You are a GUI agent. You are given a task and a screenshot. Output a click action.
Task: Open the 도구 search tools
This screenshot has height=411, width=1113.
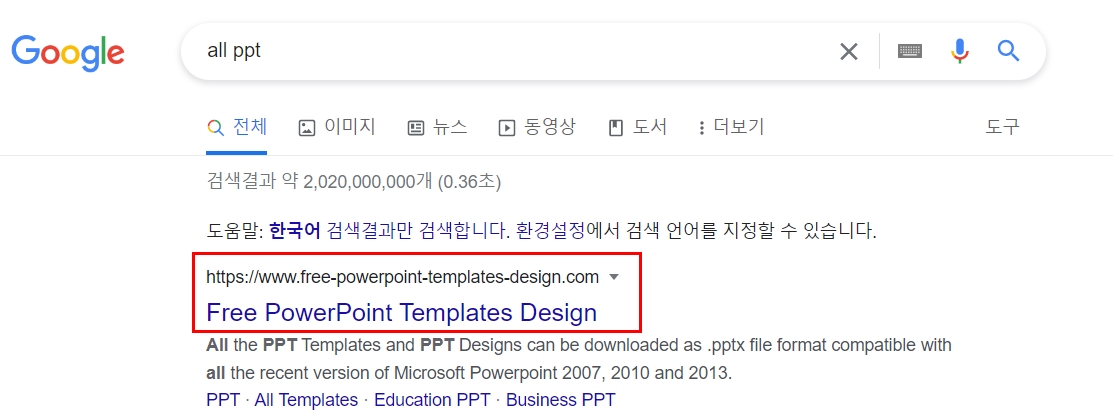[1002, 128]
